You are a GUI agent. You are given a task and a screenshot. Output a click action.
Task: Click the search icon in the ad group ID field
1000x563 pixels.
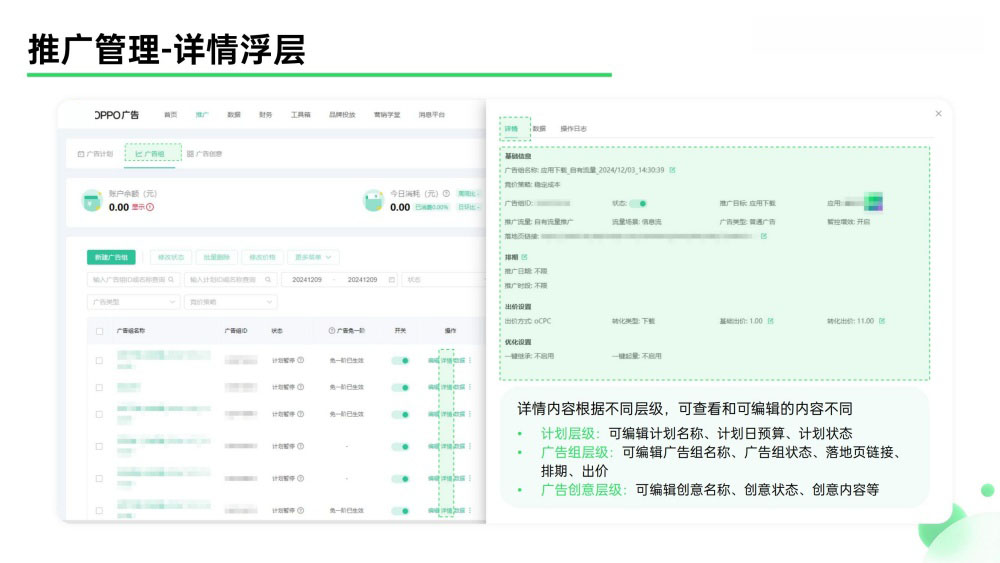(171, 279)
